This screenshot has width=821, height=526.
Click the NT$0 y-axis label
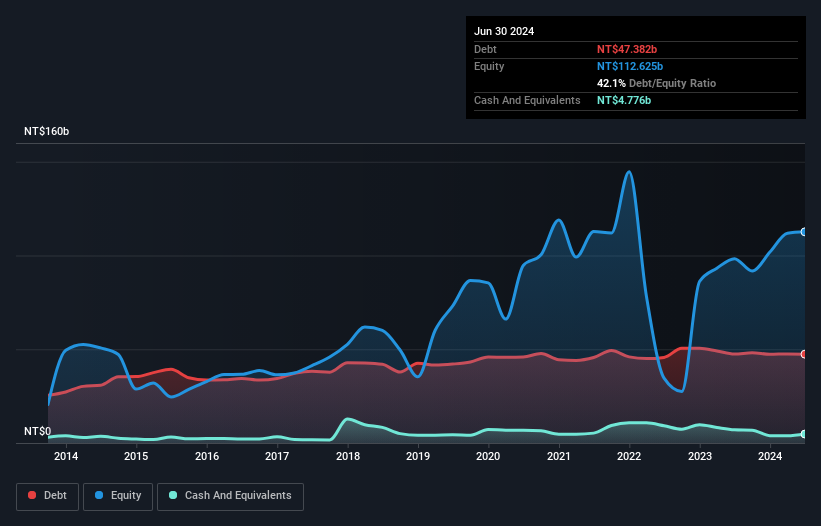pyautogui.click(x=38, y=431)
